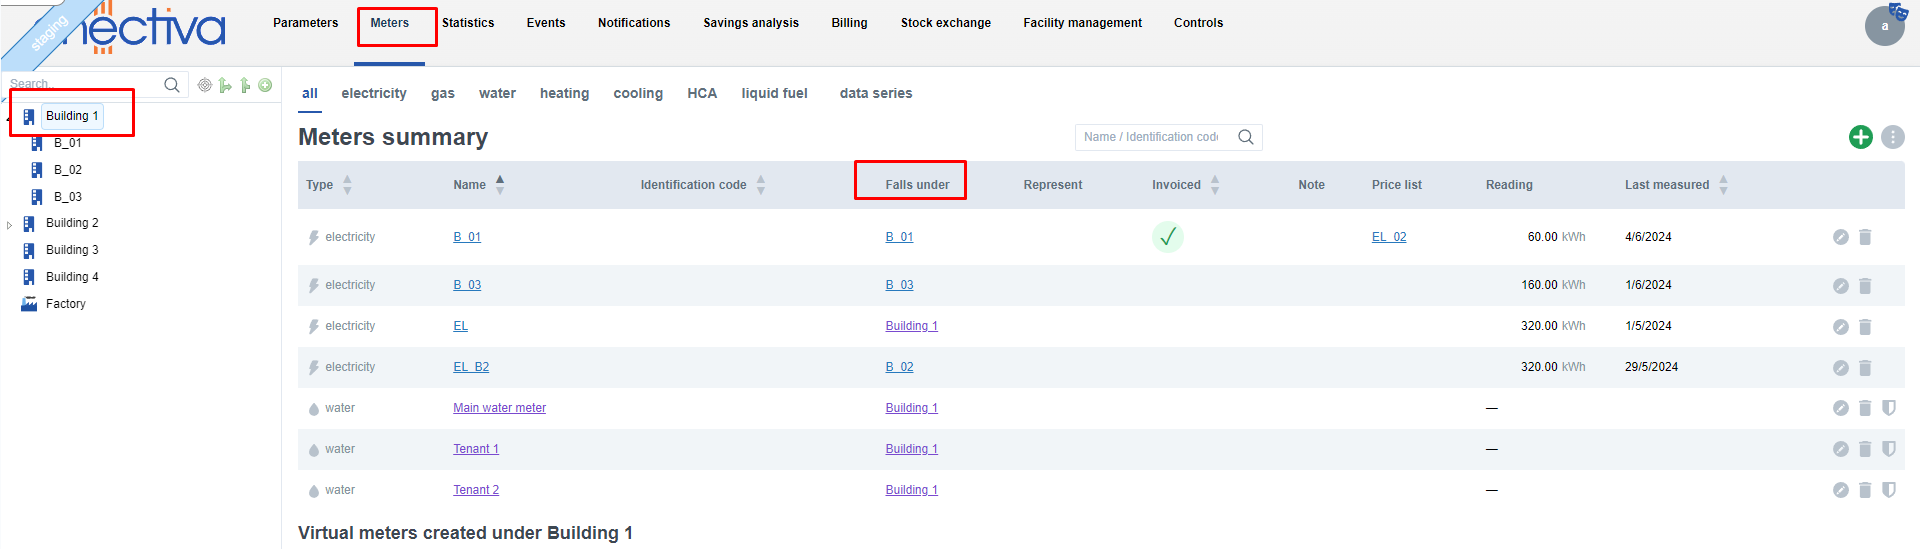Viewport: 1920px width, 549px height.
Task: Select Factory in the sidebar tree
Action: [65, 304]
